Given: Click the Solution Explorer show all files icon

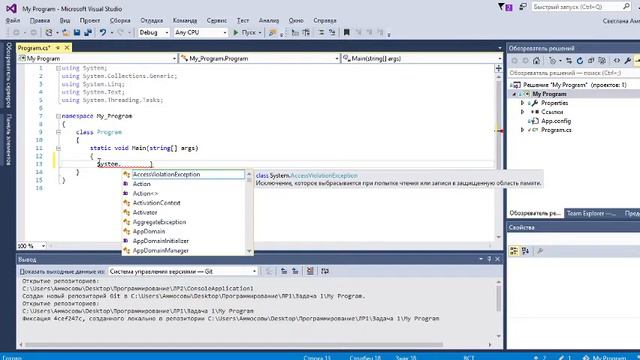Looking at the screenshot, I should [602, 61].
